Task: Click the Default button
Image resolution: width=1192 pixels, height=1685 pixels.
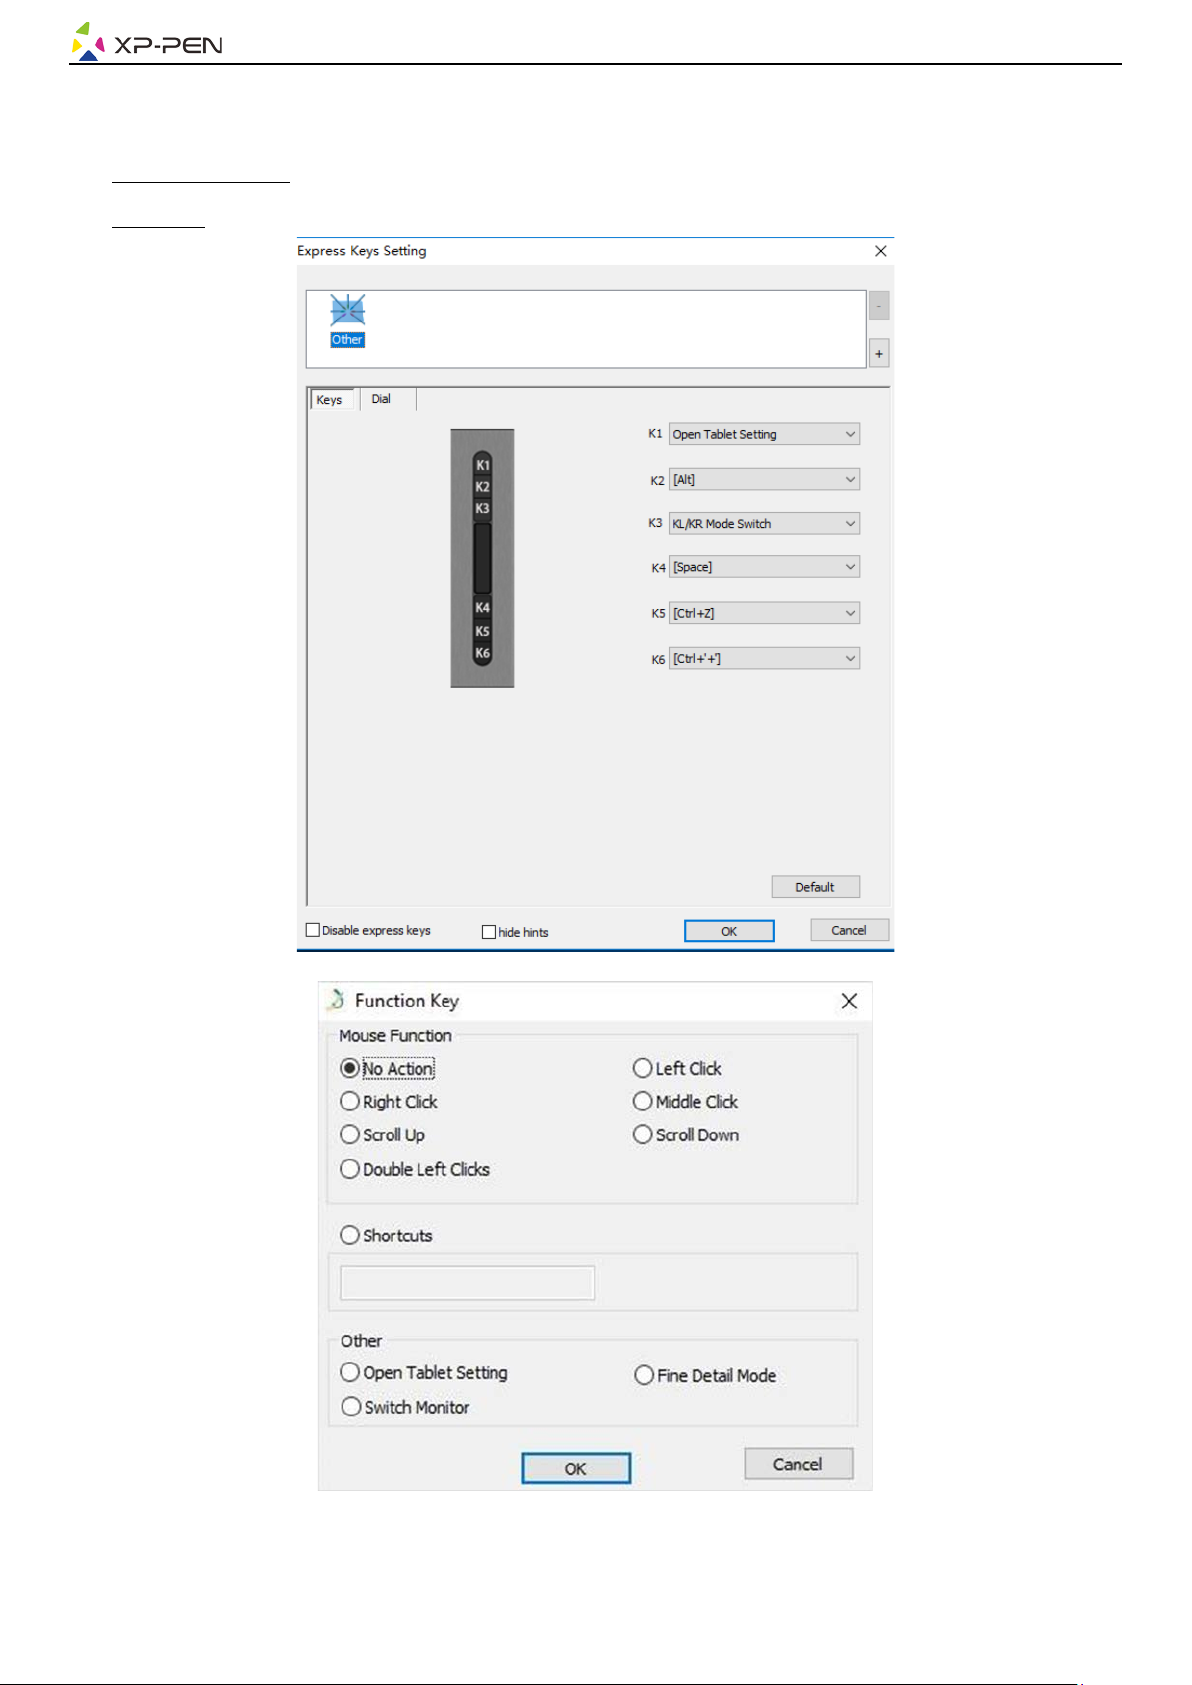Action: click(815, 887)
